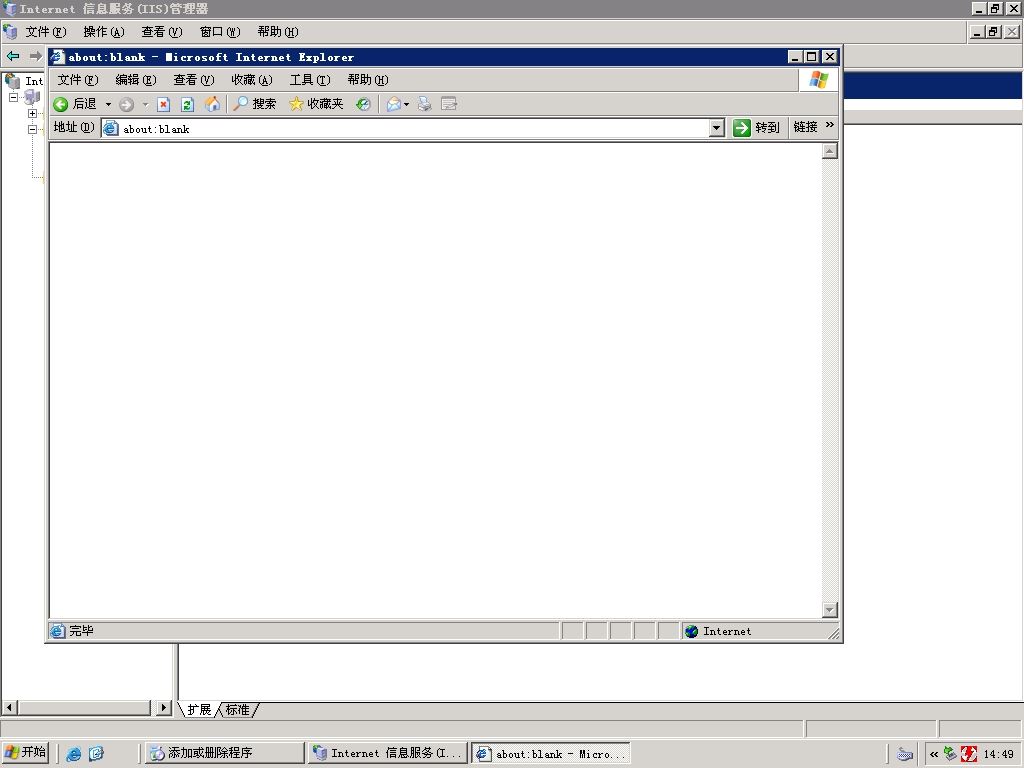Switch to the 扩展 tab in IIS Manager
The image size is (1024, 768).
click(199, 709)
